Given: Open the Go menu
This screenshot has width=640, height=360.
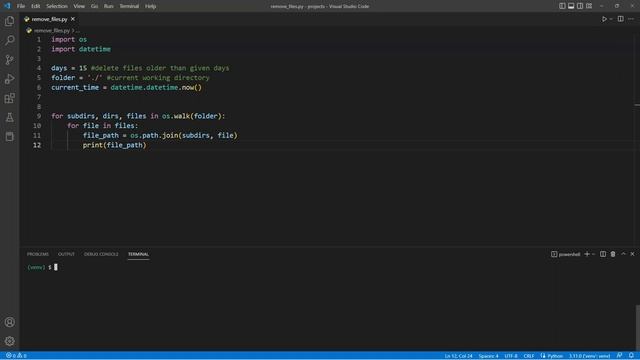Looking at the screenshot, I should (94, 6).
